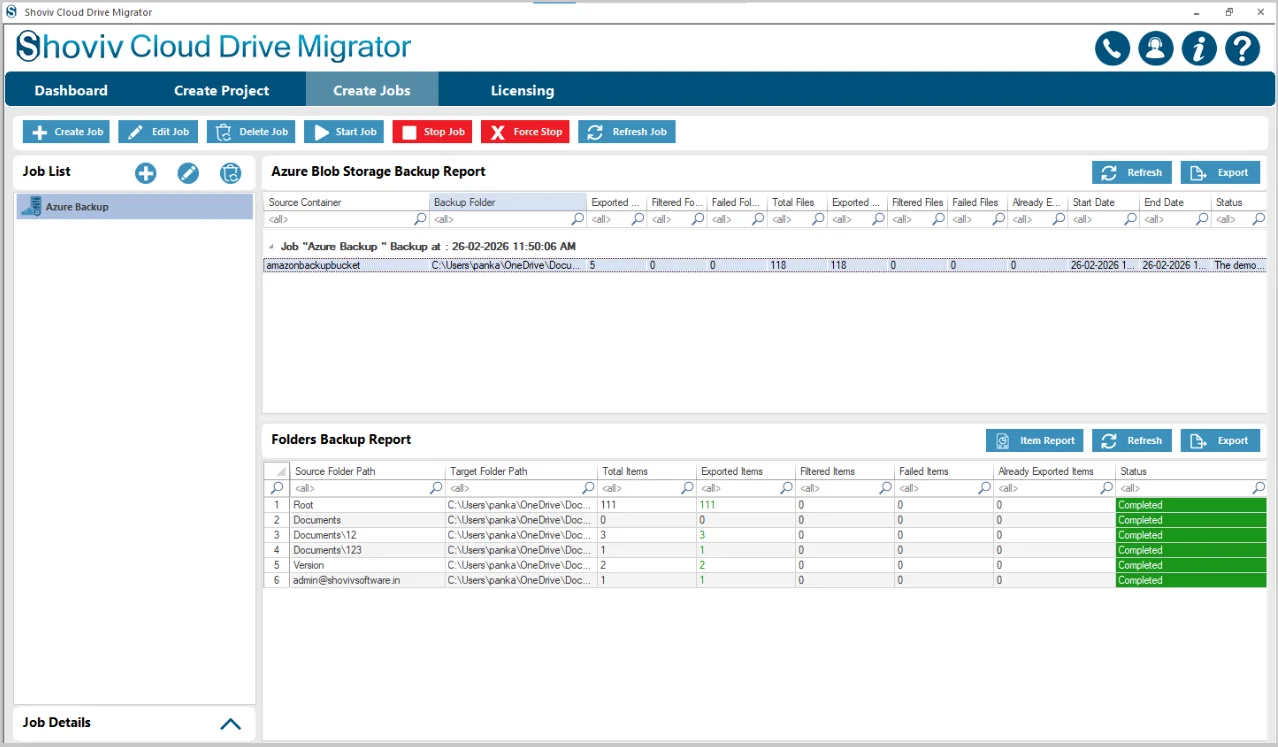
Task: Add new job using Job List plus icon
Action: (x=146, y=173)
